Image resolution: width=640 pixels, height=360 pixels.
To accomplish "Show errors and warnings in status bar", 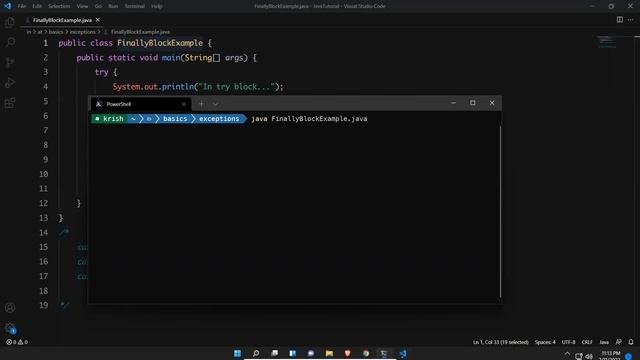I will click(x=17, y=342).
